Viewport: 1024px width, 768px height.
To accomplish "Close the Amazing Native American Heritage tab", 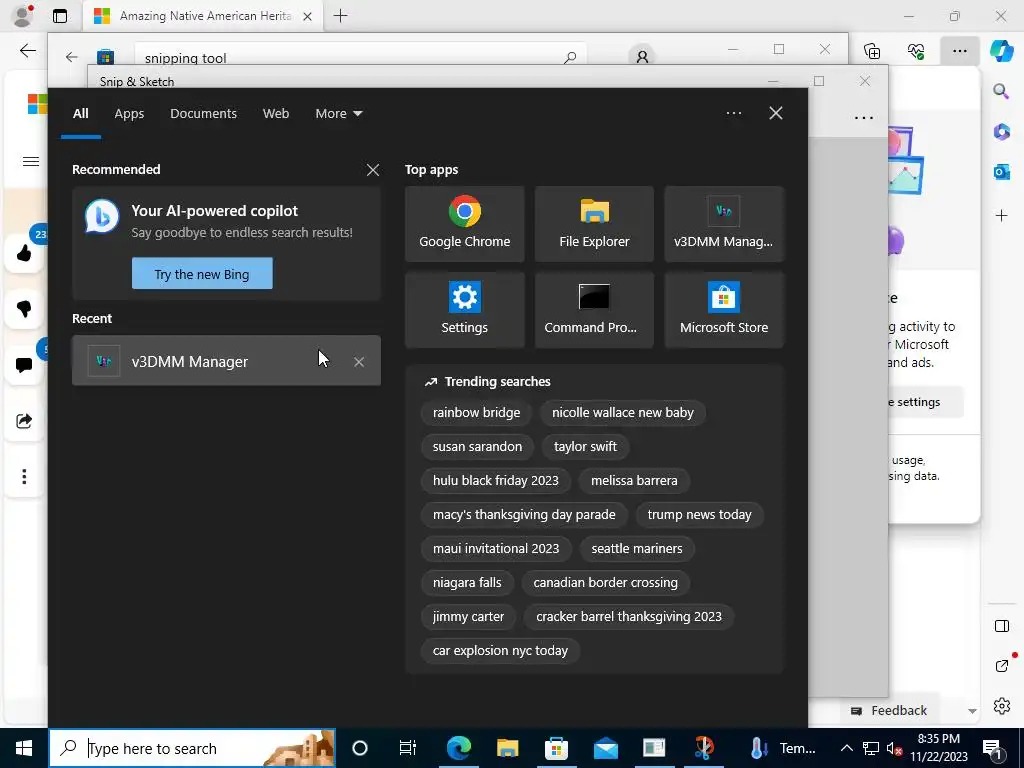I will tap(307, 16).
